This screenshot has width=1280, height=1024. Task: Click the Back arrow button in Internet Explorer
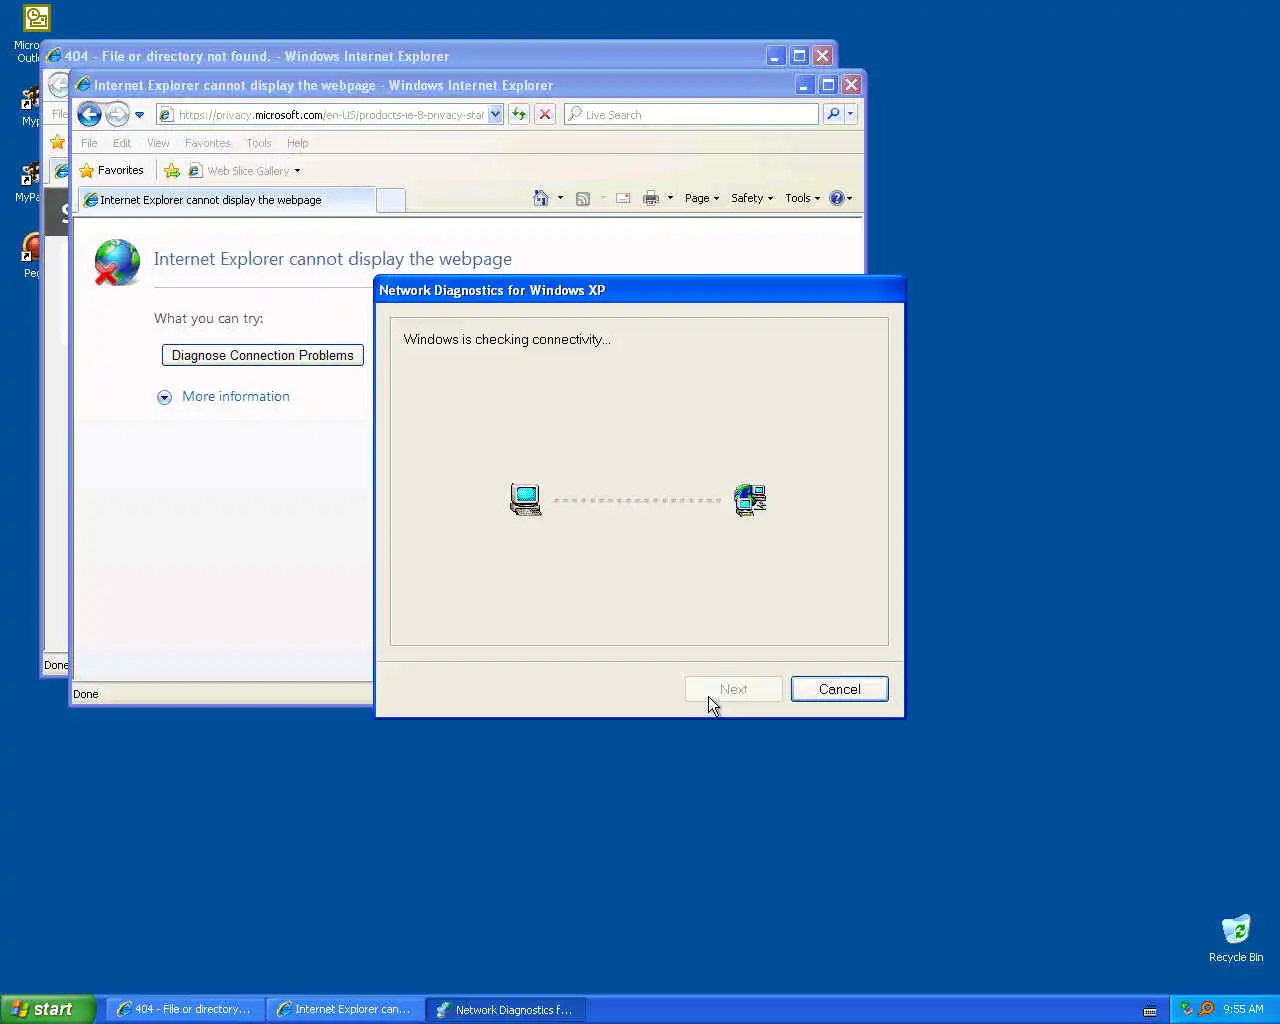89,114
